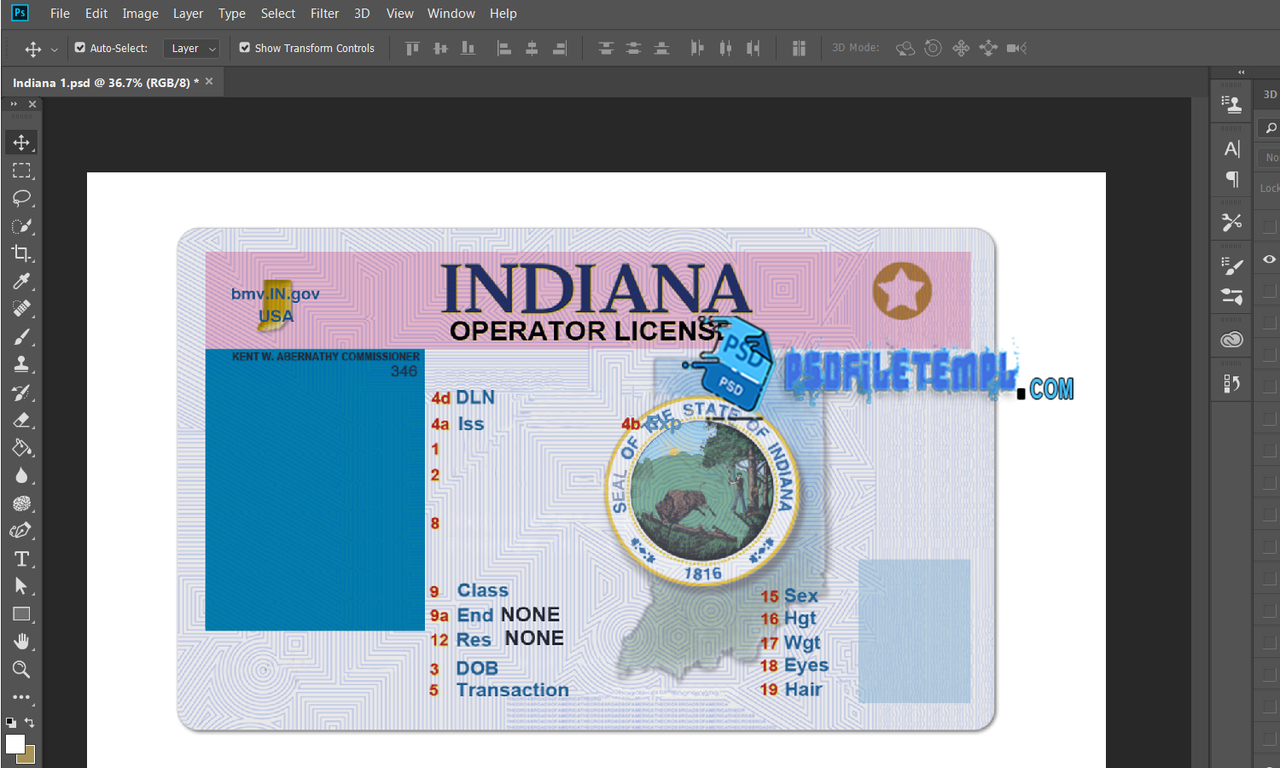Toggle Show Transform Controls checkbox
1280x768 pixels.
244,47
